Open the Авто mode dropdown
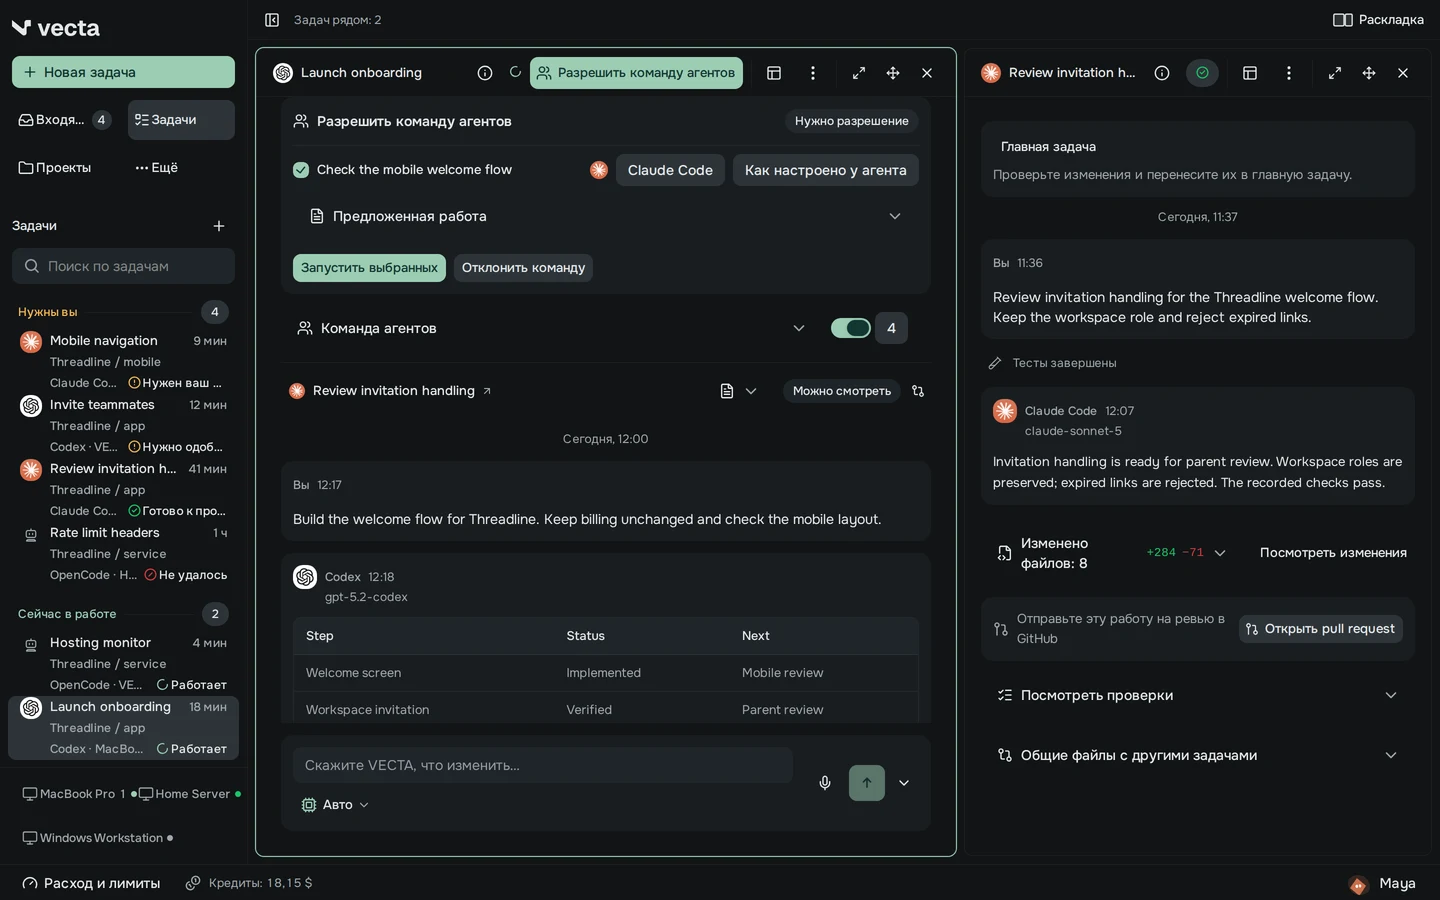 click(x=336, y=805)
